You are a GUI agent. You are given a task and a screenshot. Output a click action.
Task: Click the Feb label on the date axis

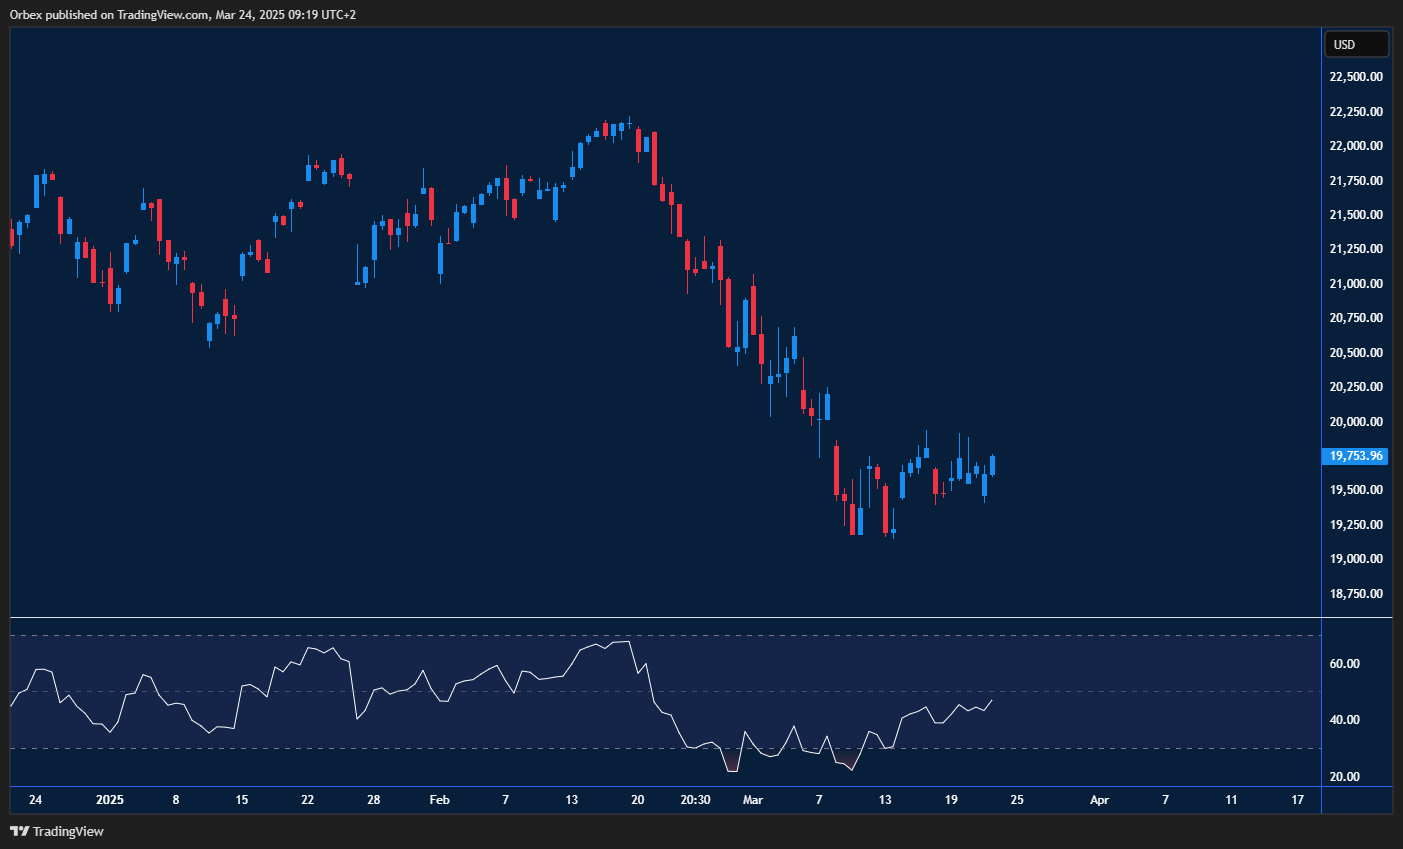(439, 800)
